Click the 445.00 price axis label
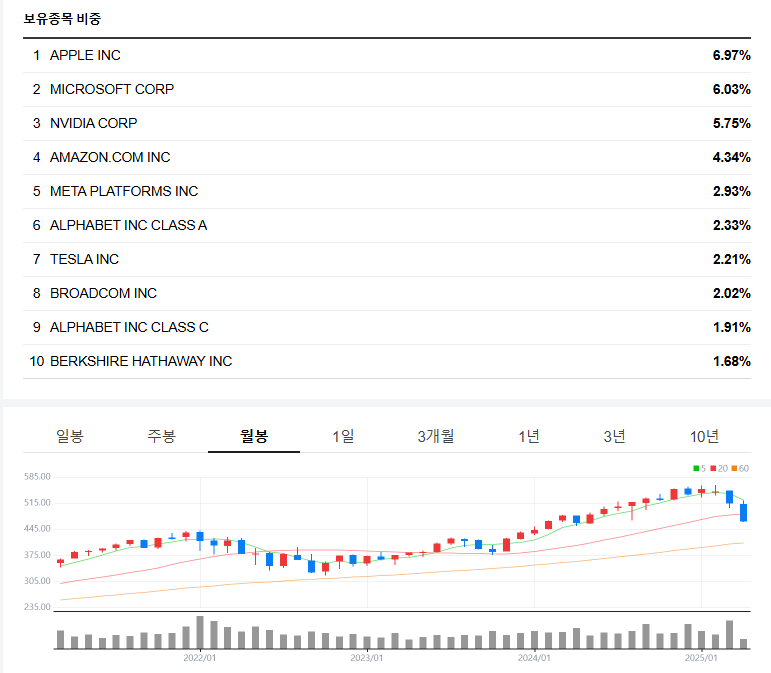771x673 pixels. tap(37, 528)
